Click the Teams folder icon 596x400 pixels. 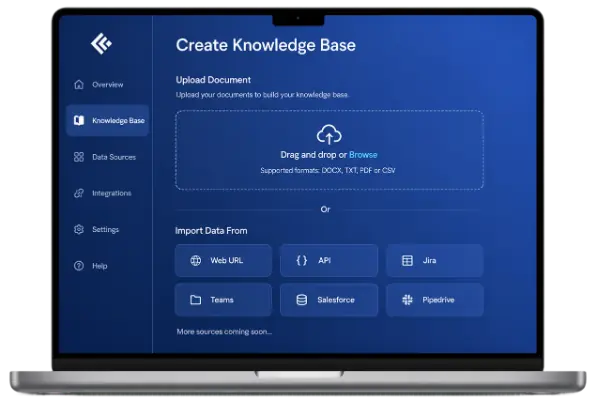pyautogui.click(x=195, y=300)
